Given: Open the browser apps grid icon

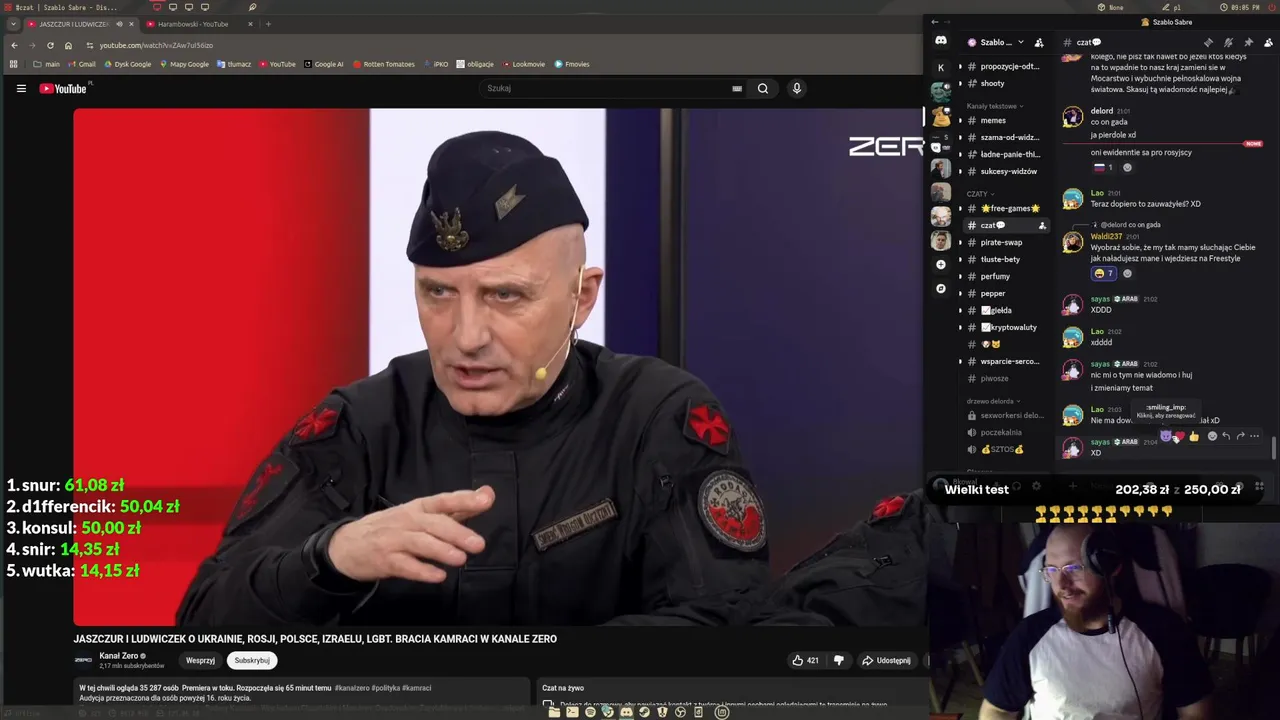Looking at the screenshot, I should (x=13, y=64).
